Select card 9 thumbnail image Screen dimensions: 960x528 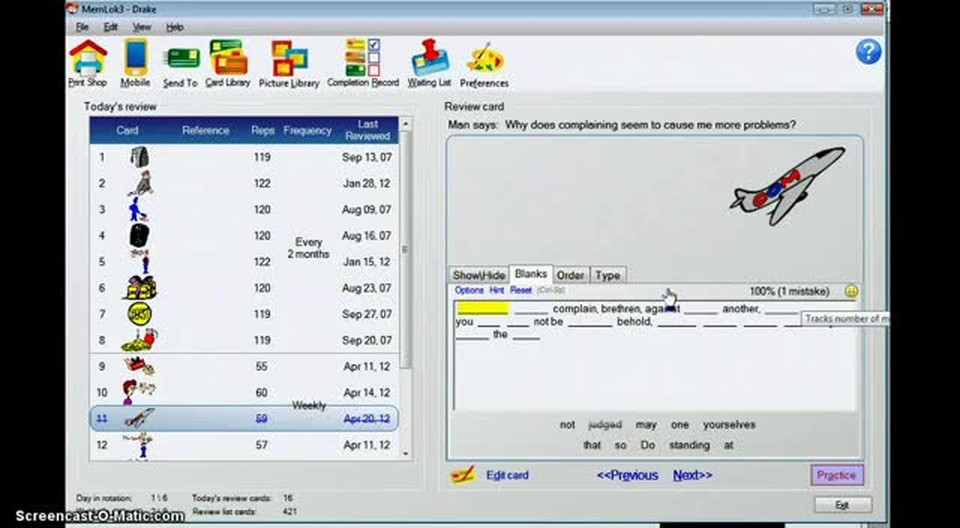139,366
